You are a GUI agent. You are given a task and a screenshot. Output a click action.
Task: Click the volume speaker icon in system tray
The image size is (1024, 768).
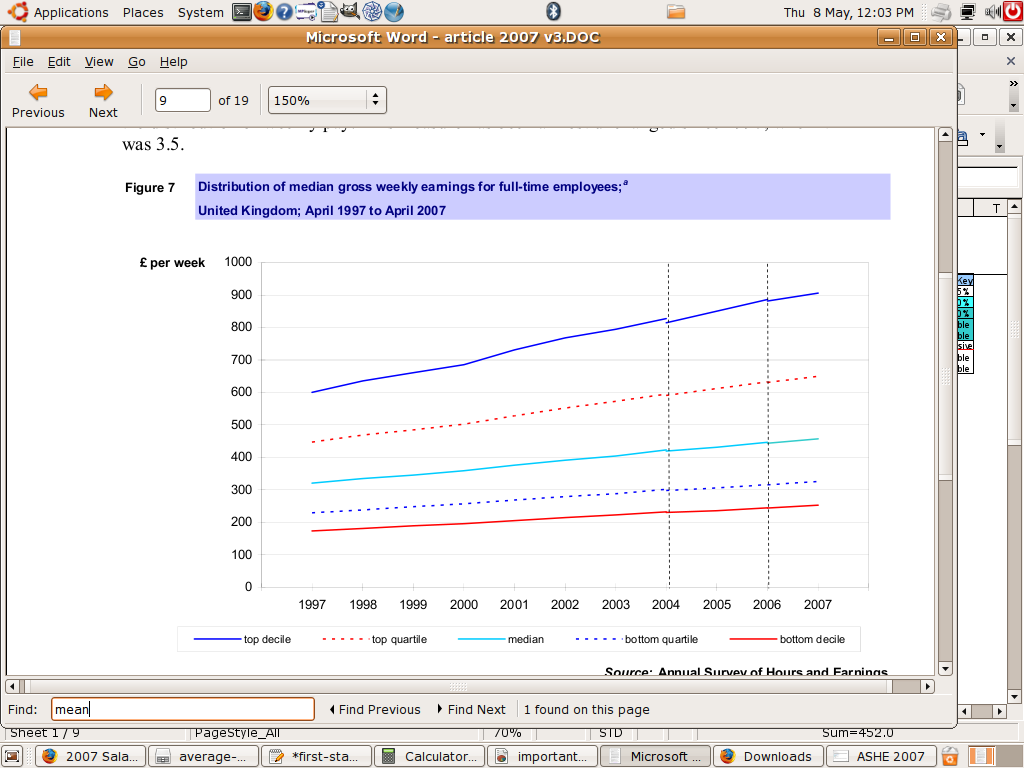[x=991, y=12]
